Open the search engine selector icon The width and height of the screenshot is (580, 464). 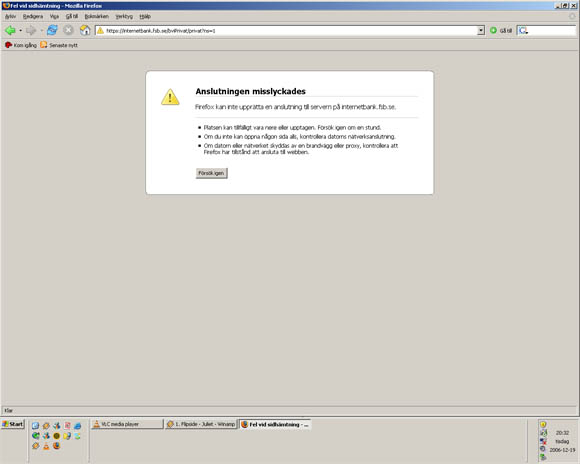click(x=523, y=31)
